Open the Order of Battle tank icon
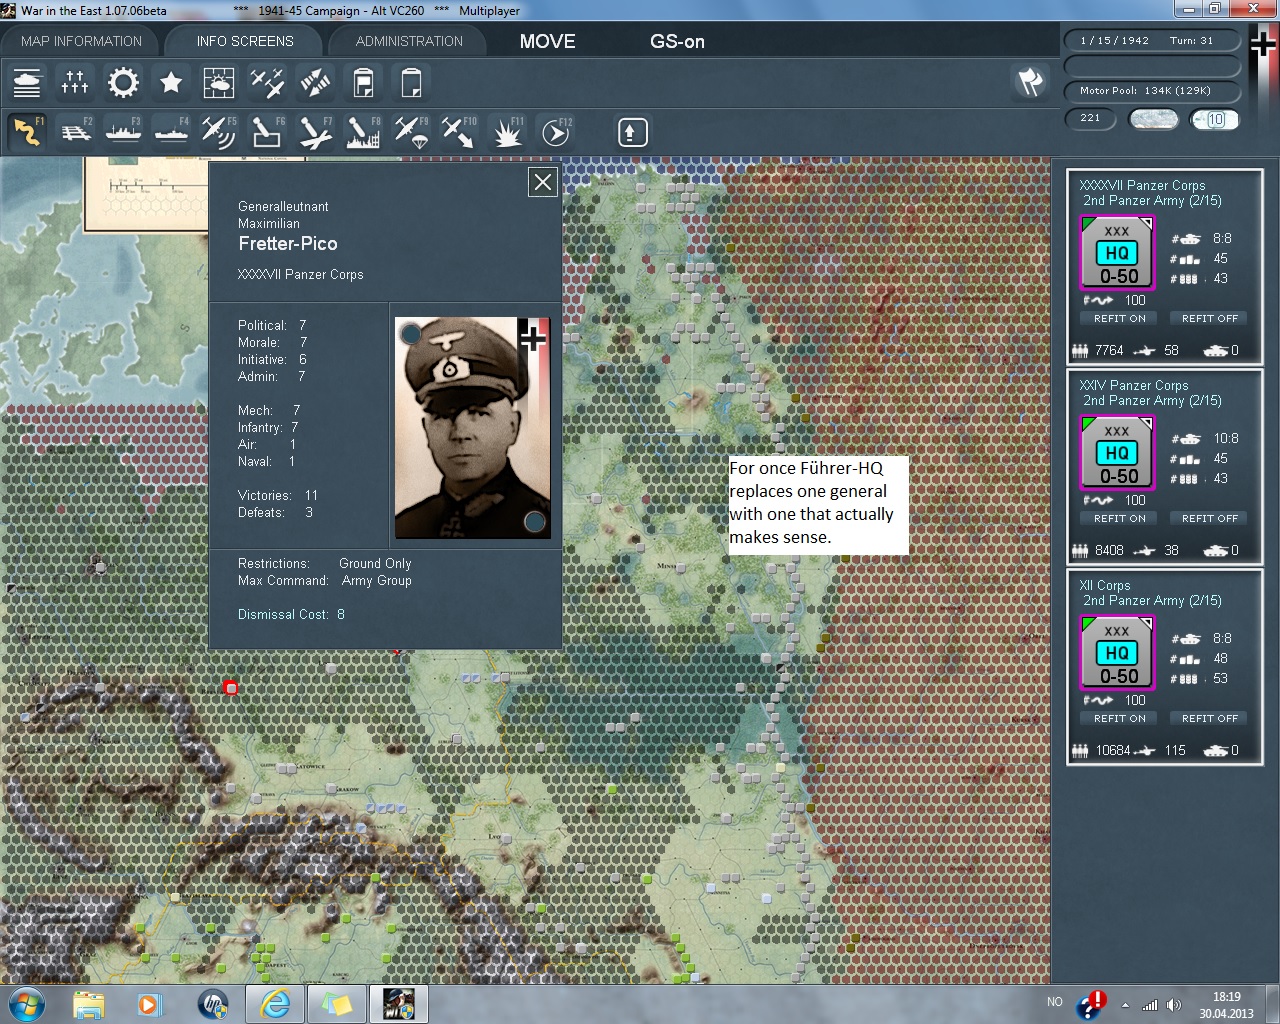 [x=27, y=82]
